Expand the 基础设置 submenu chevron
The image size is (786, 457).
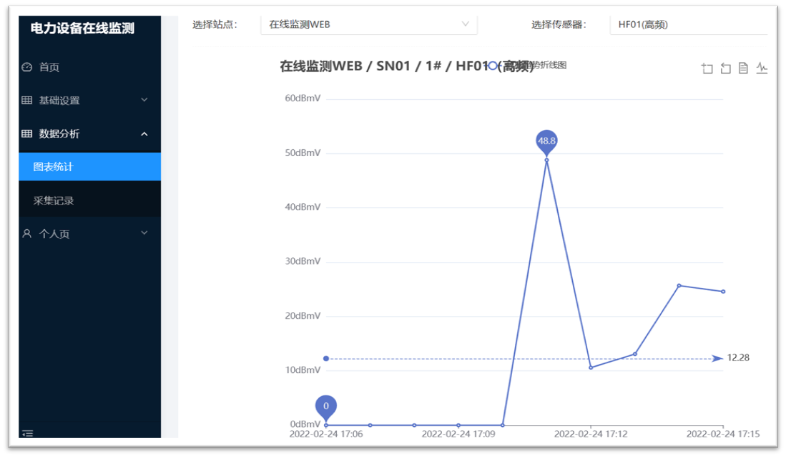pyautogui.click(x=144, y=100)
